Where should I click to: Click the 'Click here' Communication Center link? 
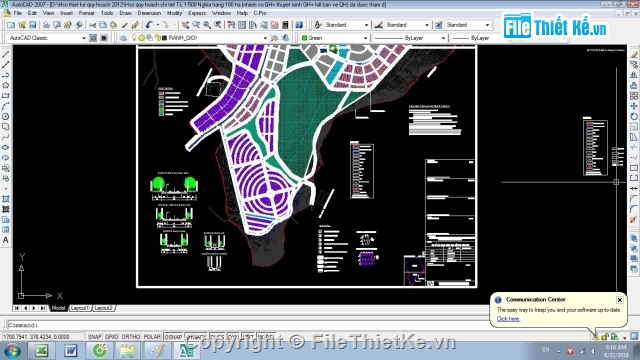(x=508, y=319)
